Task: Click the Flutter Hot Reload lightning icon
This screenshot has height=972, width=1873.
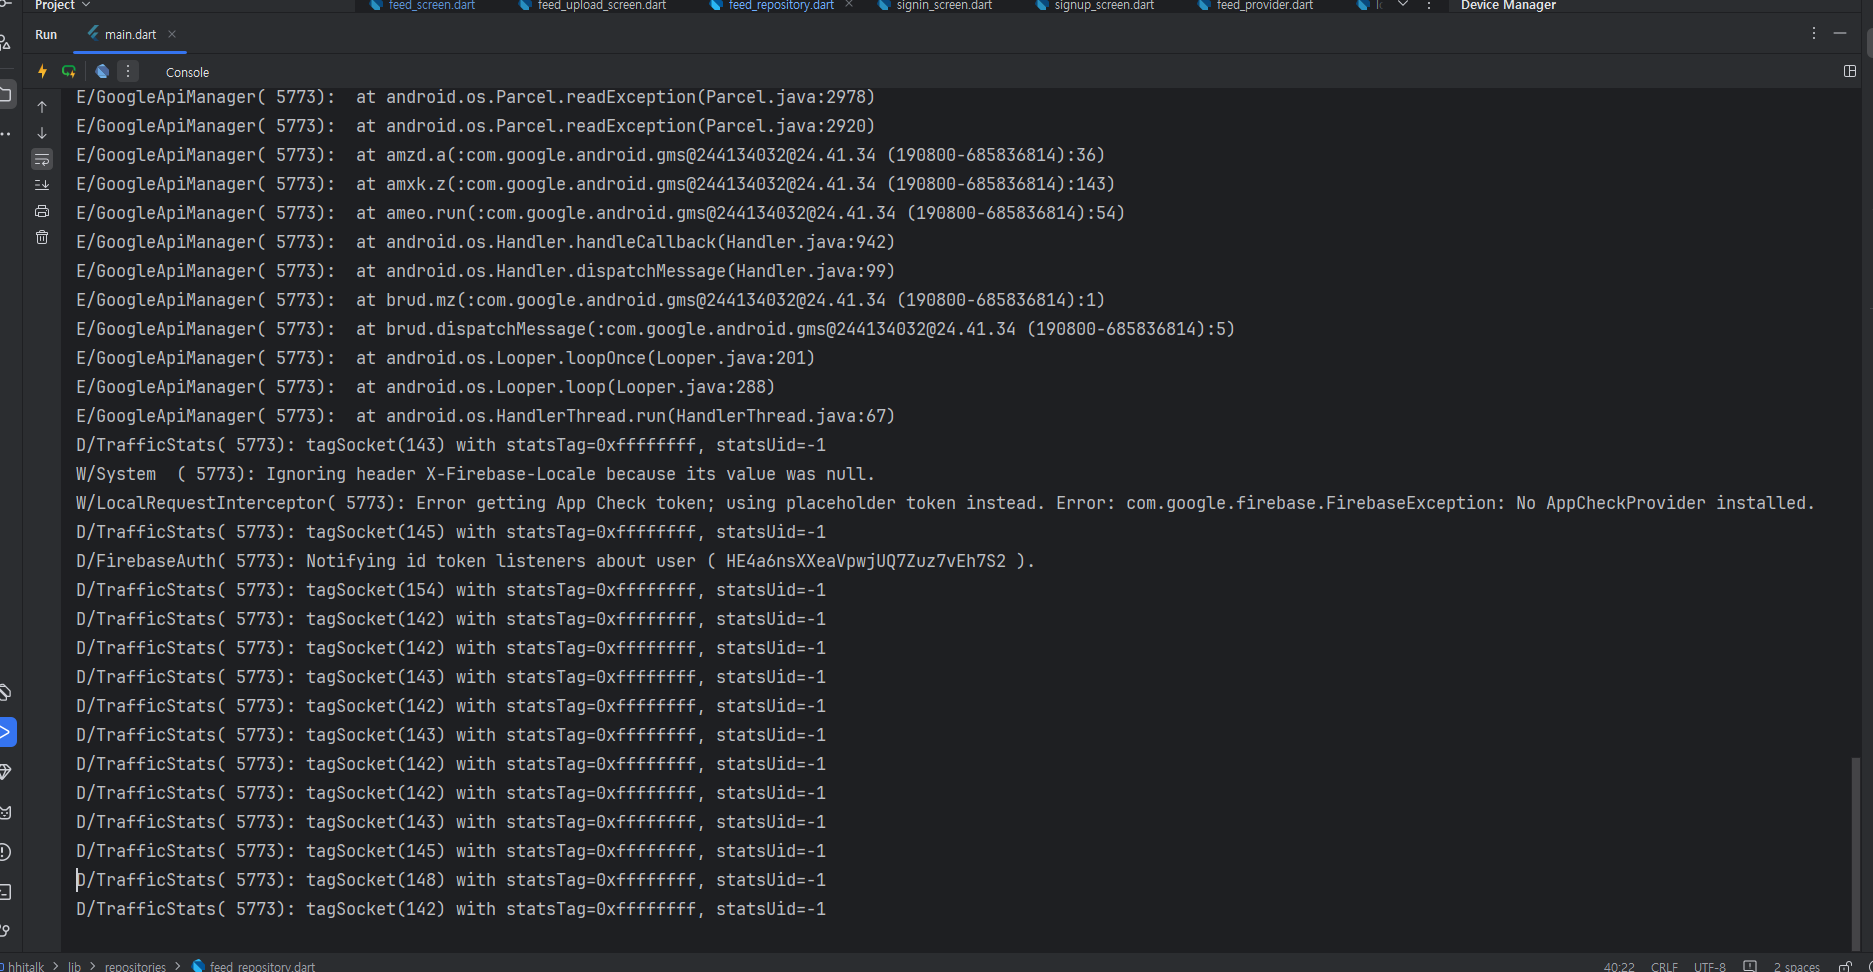Action: coord(42,71)
